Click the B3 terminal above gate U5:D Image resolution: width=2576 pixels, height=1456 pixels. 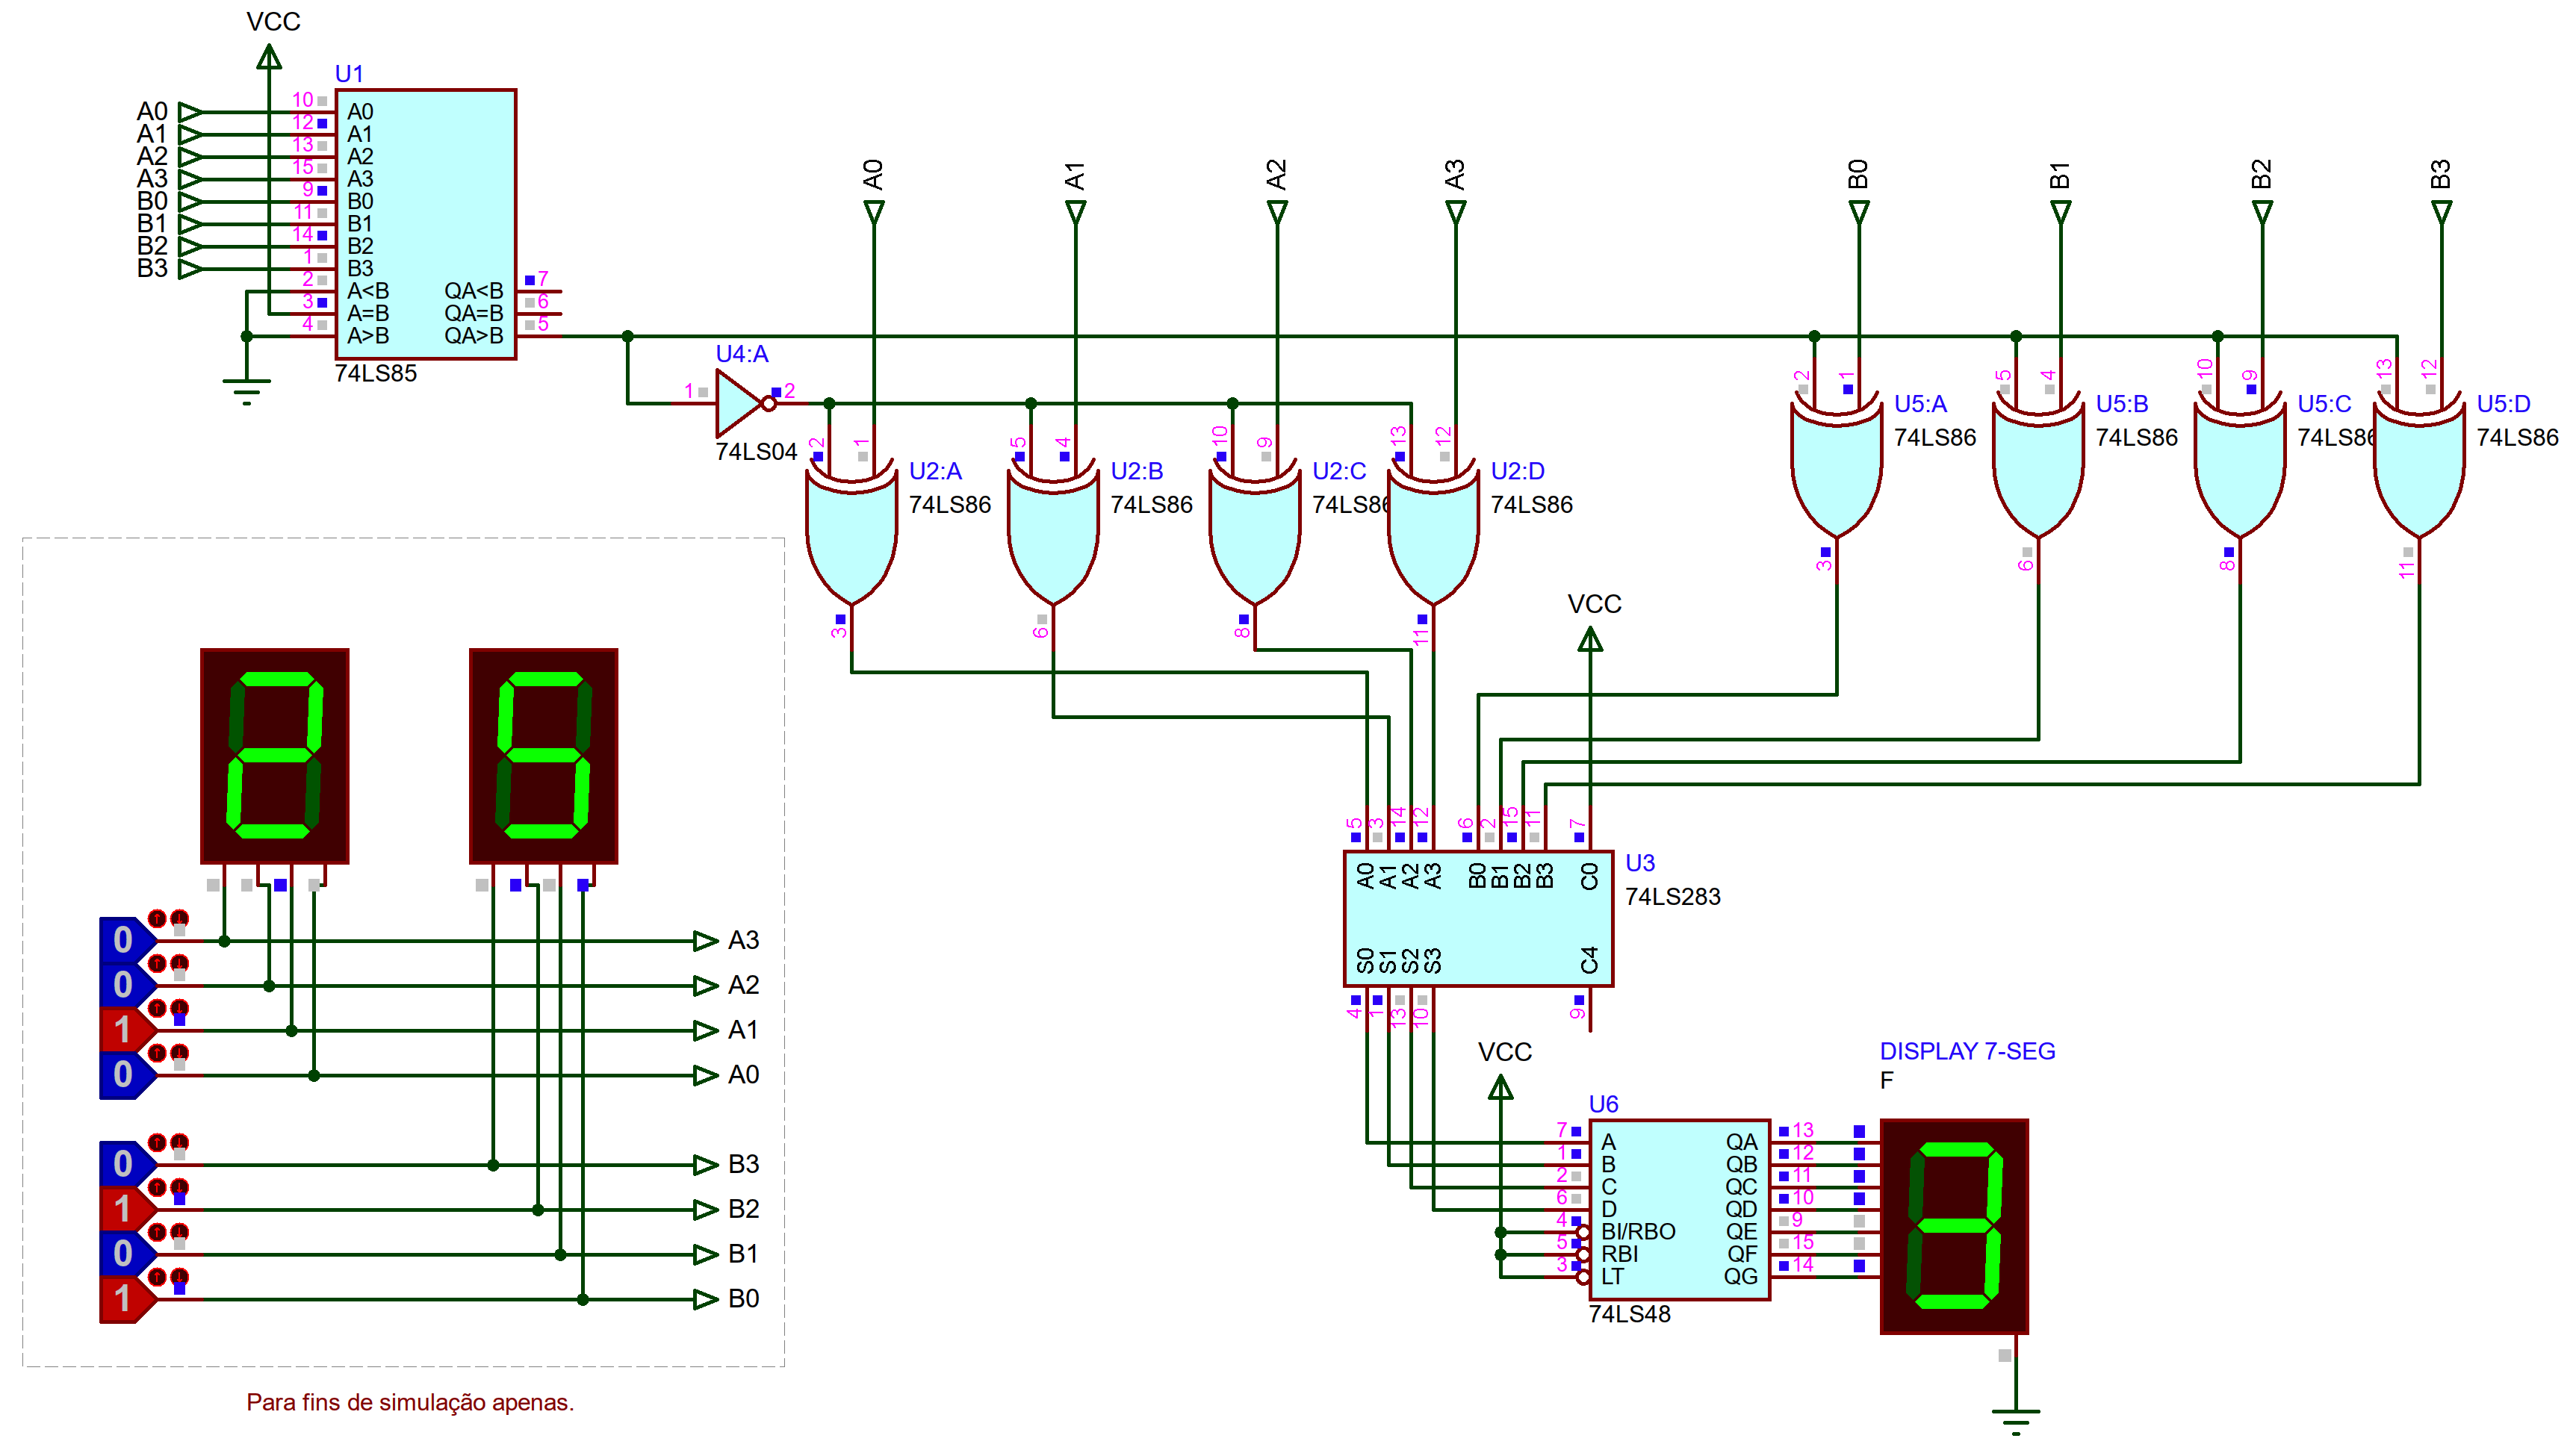[x=2441, y=213]
